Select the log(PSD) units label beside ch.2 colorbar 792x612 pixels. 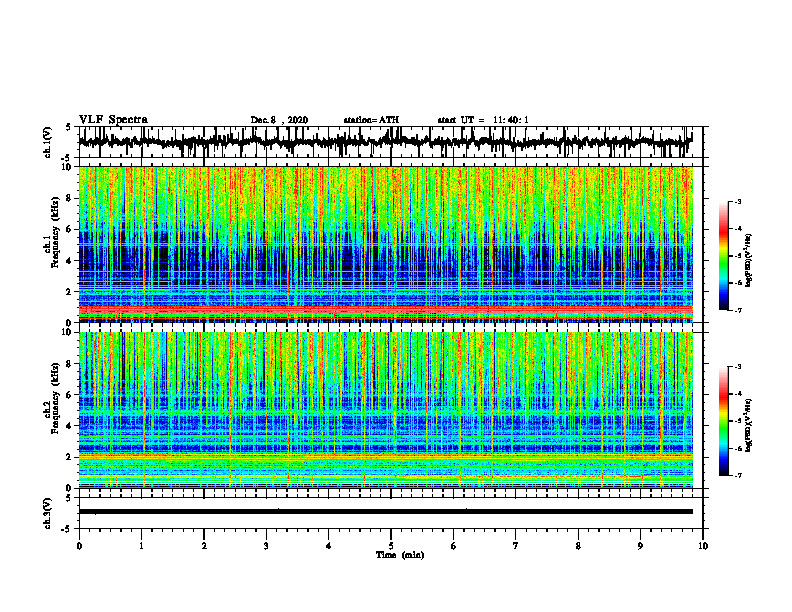click(749, 425)
